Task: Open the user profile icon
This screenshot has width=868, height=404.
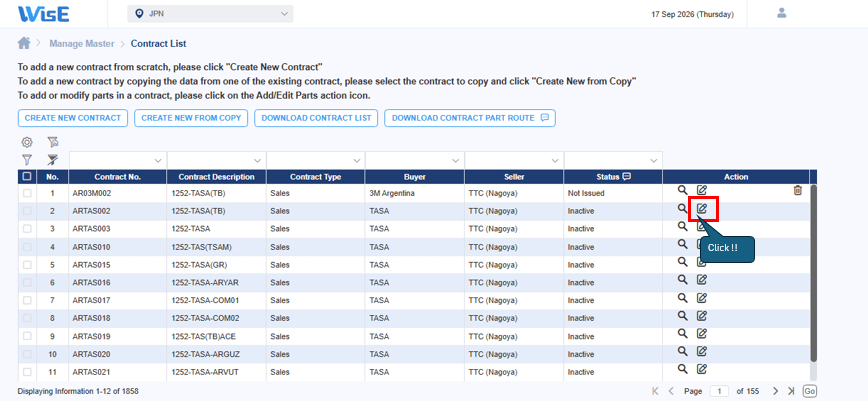Action: [x=782, y=13]
